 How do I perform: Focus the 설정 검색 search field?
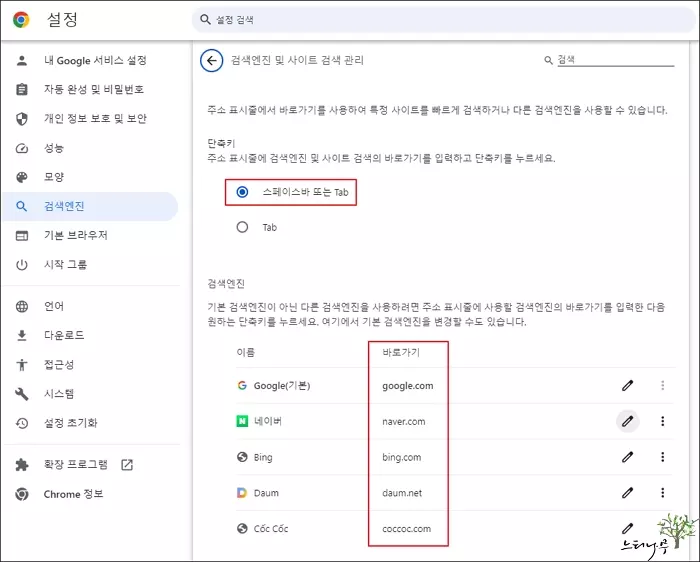(x=443, y=20)
